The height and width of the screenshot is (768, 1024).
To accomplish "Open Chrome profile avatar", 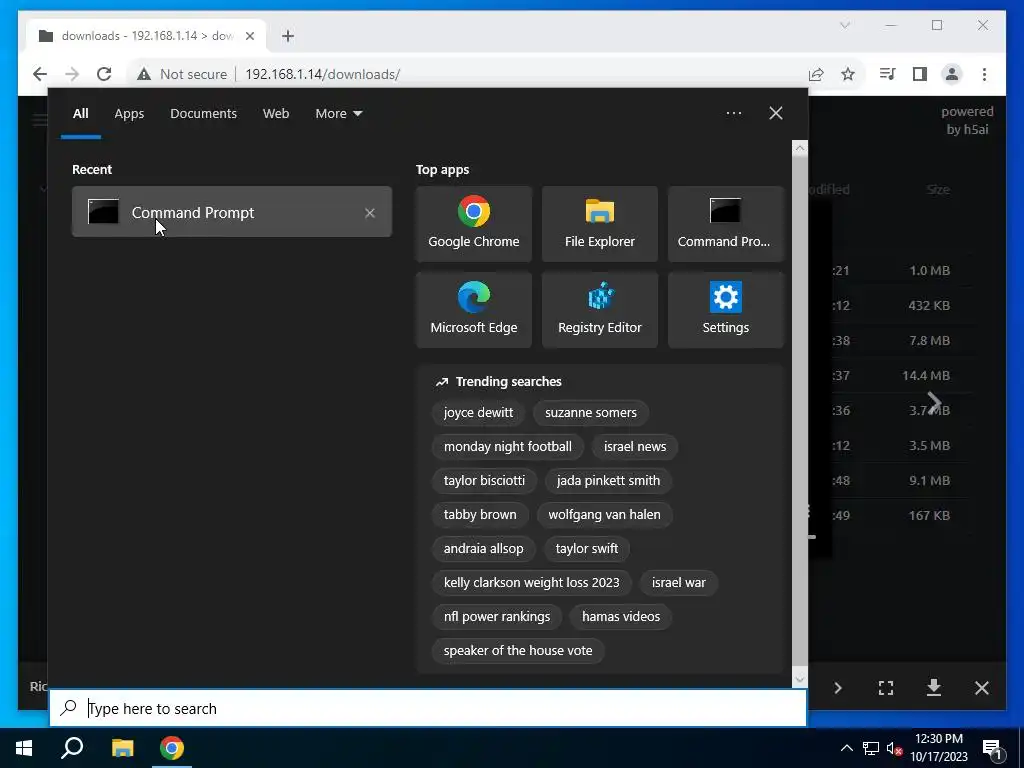I will pos(952,74).
